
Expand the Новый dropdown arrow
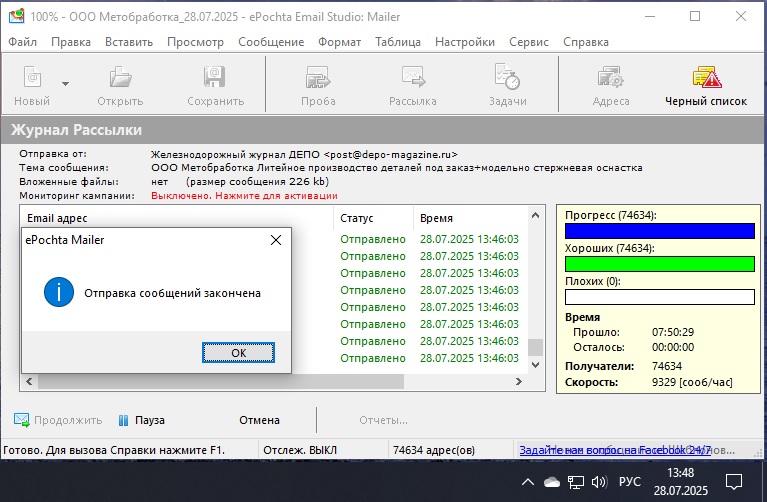pos(65,84)
